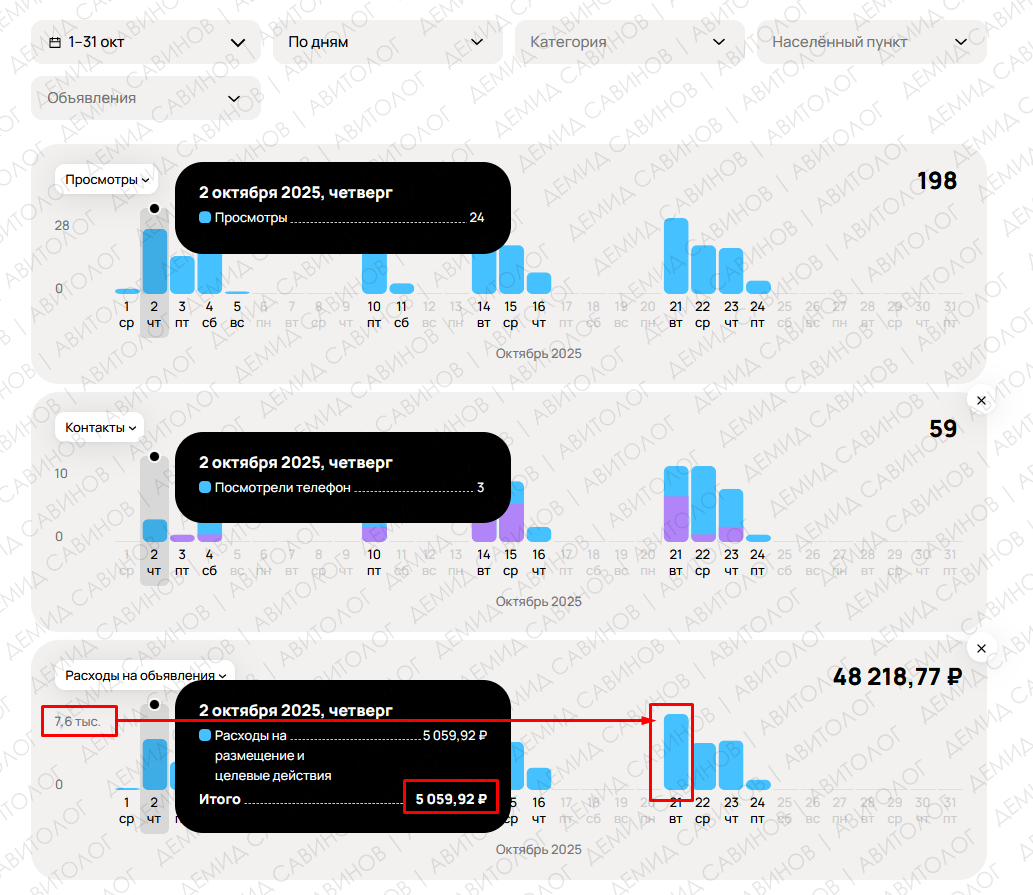
Task: Click the 7,6 тыс. axis label
Action: pyautogui.click(x=77, y=721)
